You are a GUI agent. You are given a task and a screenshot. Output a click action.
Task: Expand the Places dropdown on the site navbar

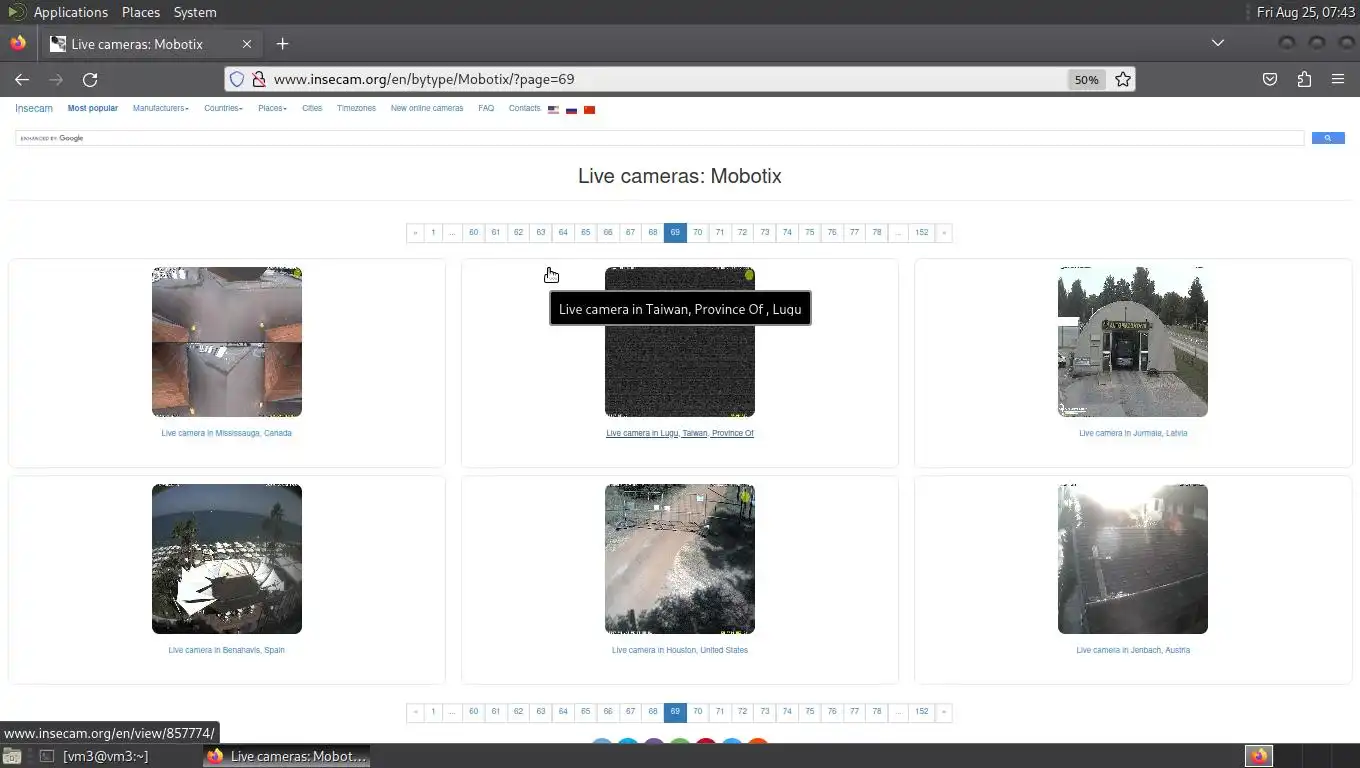272,108
